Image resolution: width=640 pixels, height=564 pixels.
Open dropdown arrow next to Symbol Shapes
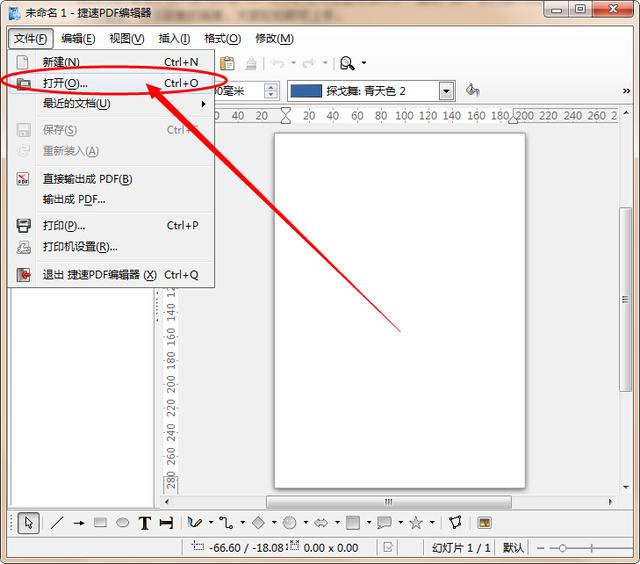(305, 522)
